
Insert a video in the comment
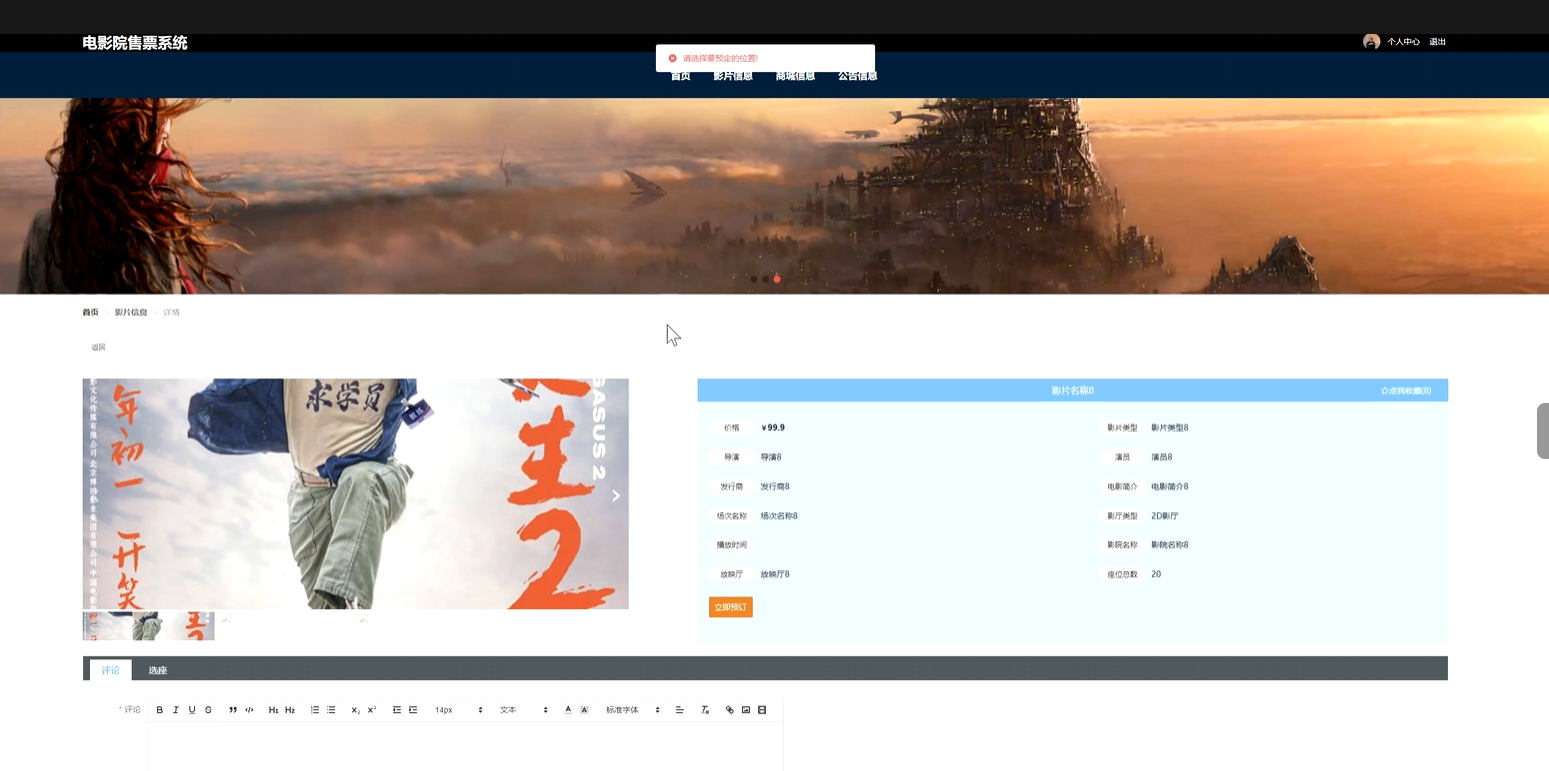point(762,710)
